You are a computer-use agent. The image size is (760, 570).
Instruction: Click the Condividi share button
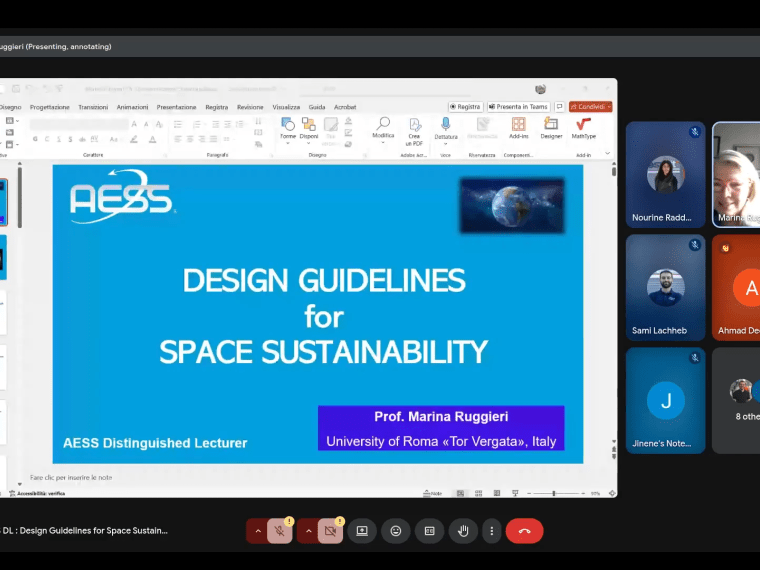pos(590,107)
